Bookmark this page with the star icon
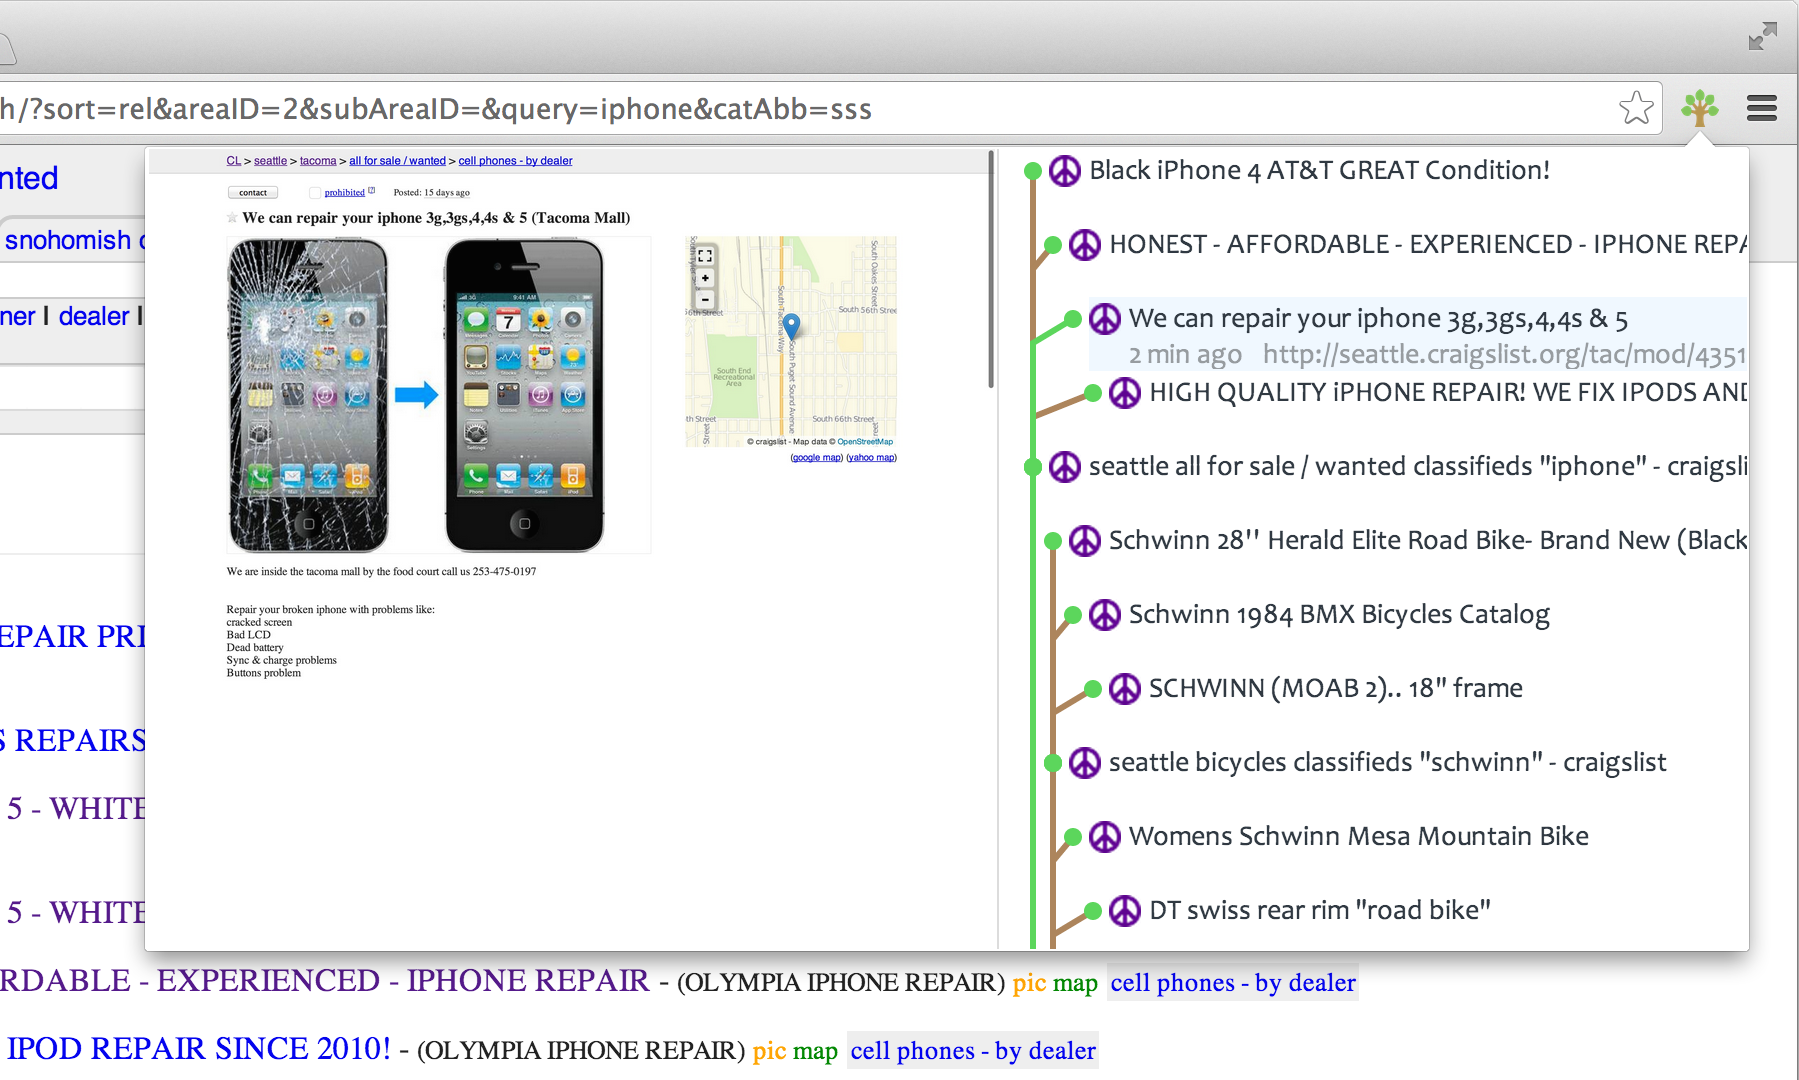The height and width of the screenshot is (1080, 1799). pos(1636,108)
